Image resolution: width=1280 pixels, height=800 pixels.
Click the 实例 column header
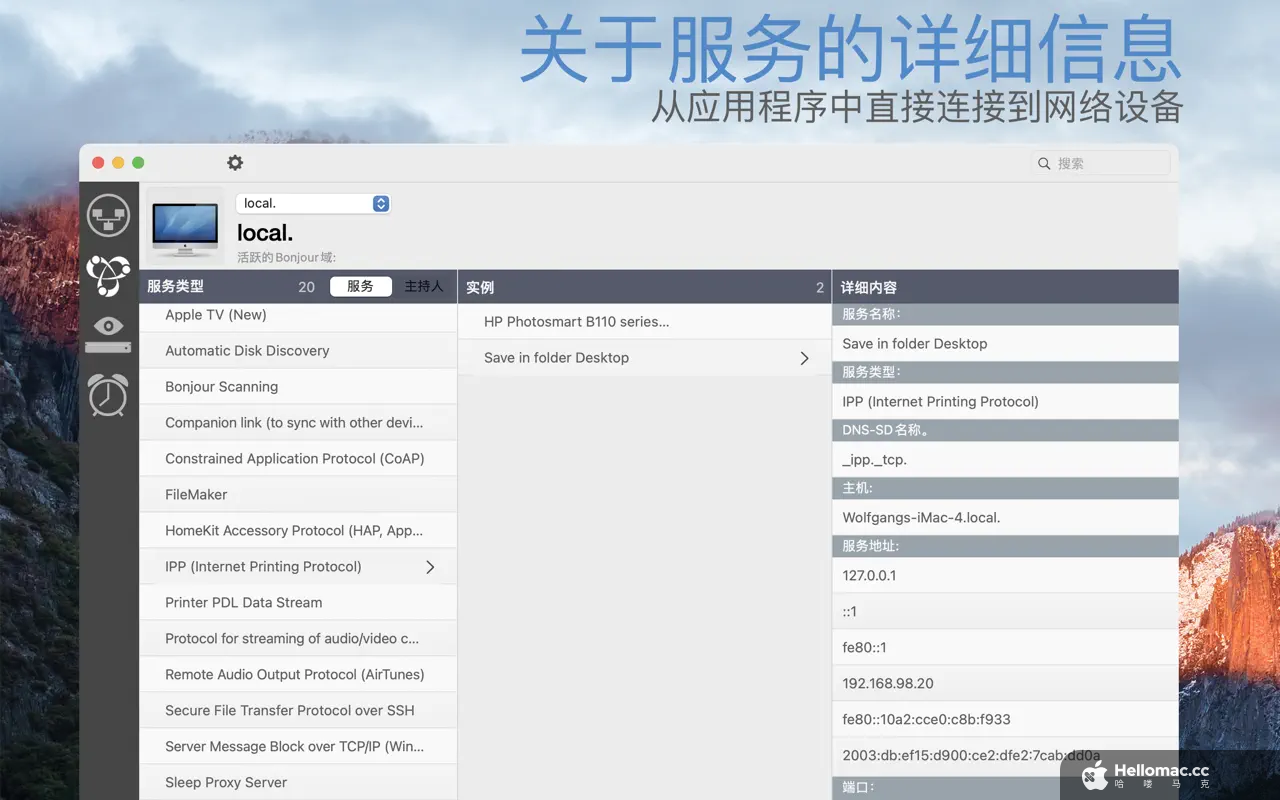click(480, 287)
